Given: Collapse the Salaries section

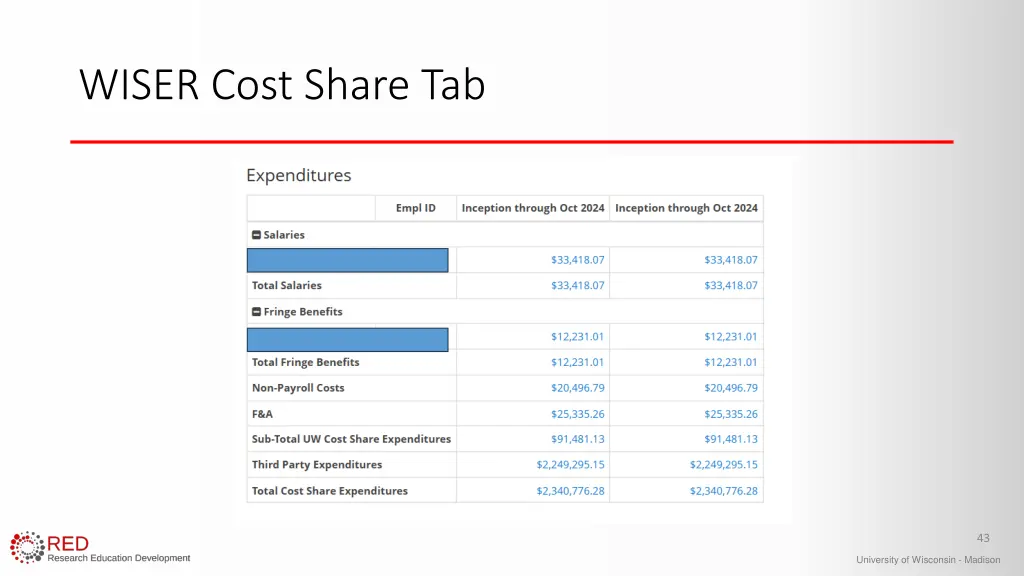Looking at the screenshot, I should [257, 235].
